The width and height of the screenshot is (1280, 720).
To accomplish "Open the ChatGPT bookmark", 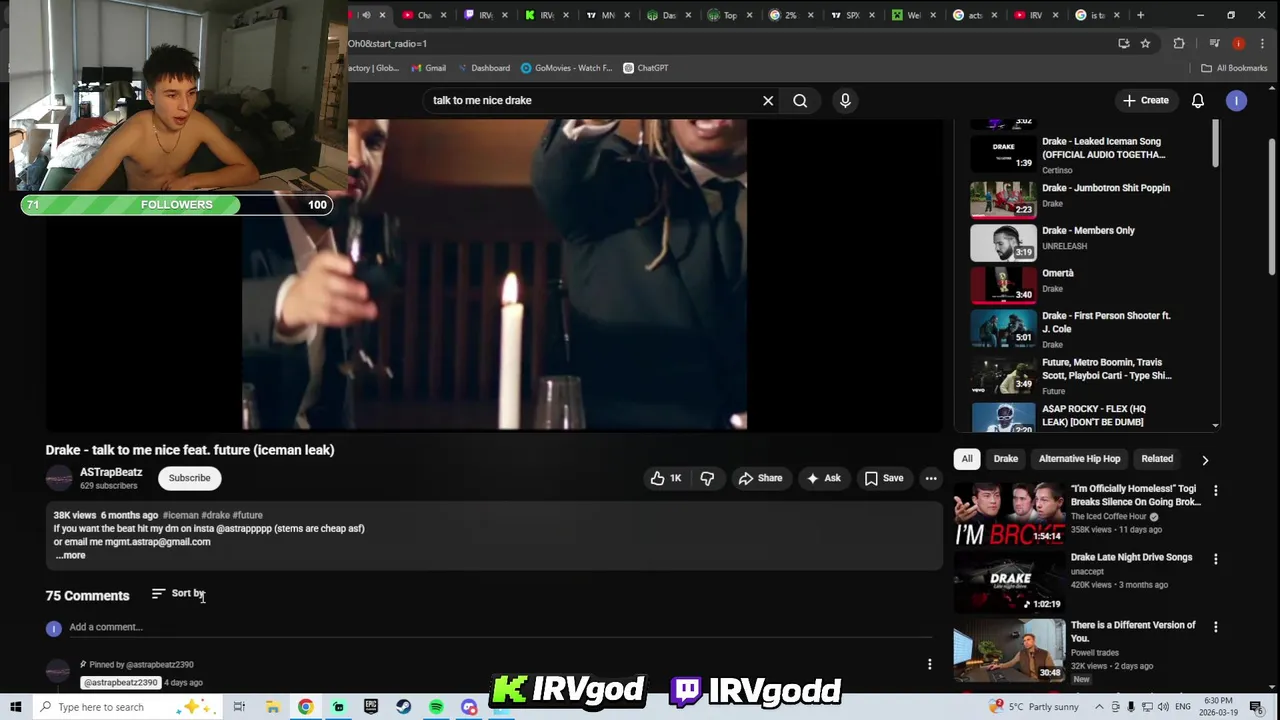I will (x=646, y=68).
